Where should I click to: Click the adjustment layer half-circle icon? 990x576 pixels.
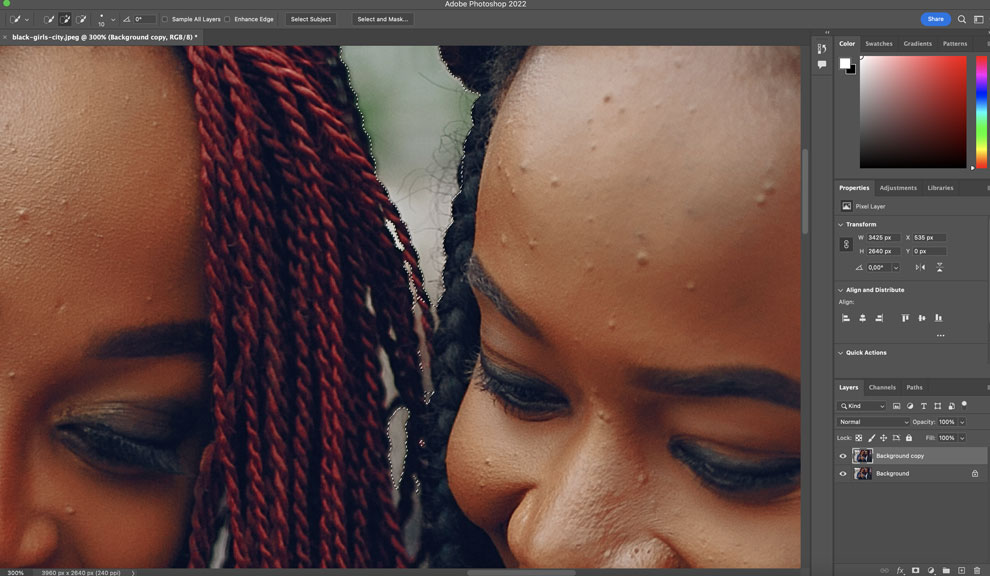pos(932,569)
